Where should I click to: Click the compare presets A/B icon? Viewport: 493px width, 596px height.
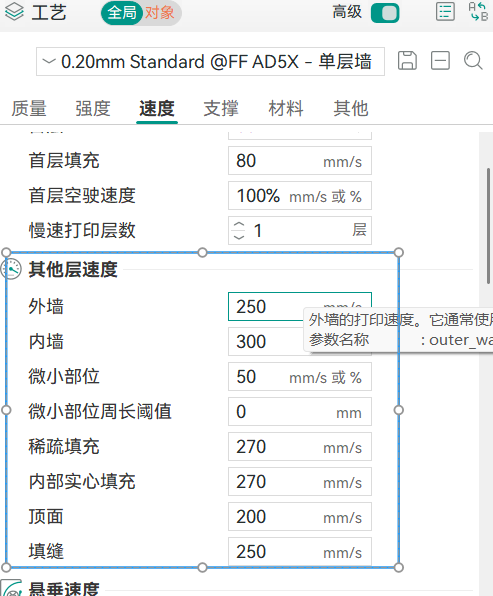(x=478, y=12)
